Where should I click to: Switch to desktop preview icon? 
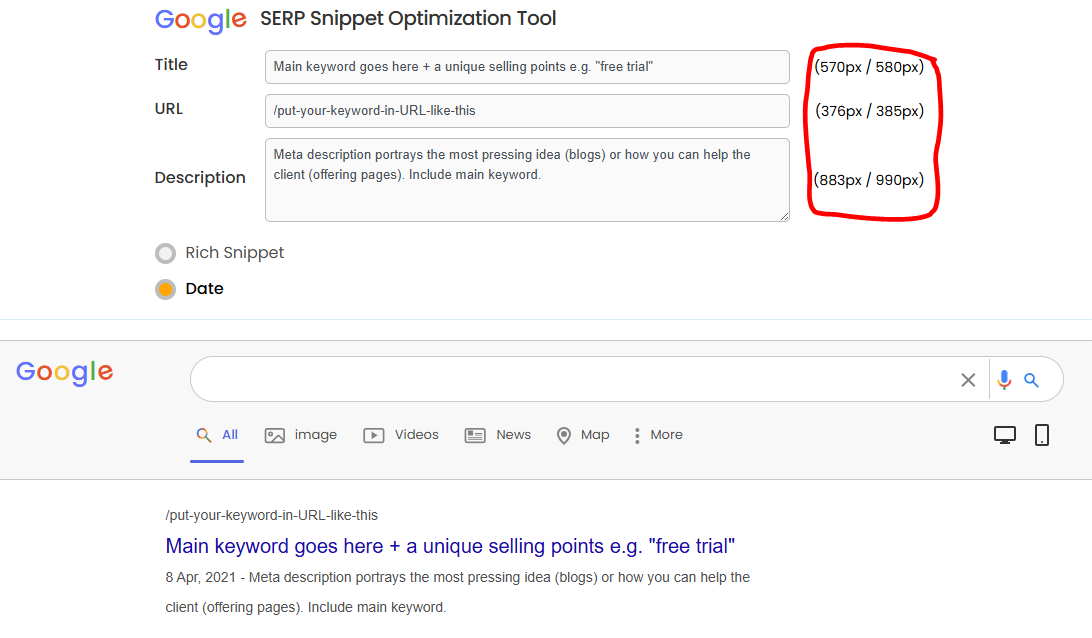click(x=1004, y=435)
